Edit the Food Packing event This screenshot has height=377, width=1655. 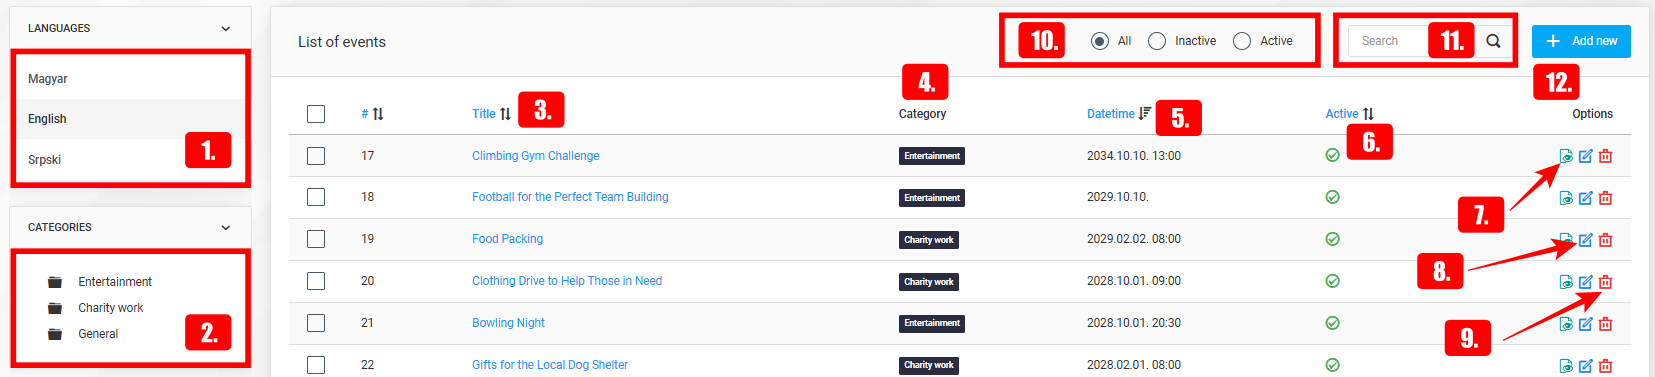(1585, 240)
